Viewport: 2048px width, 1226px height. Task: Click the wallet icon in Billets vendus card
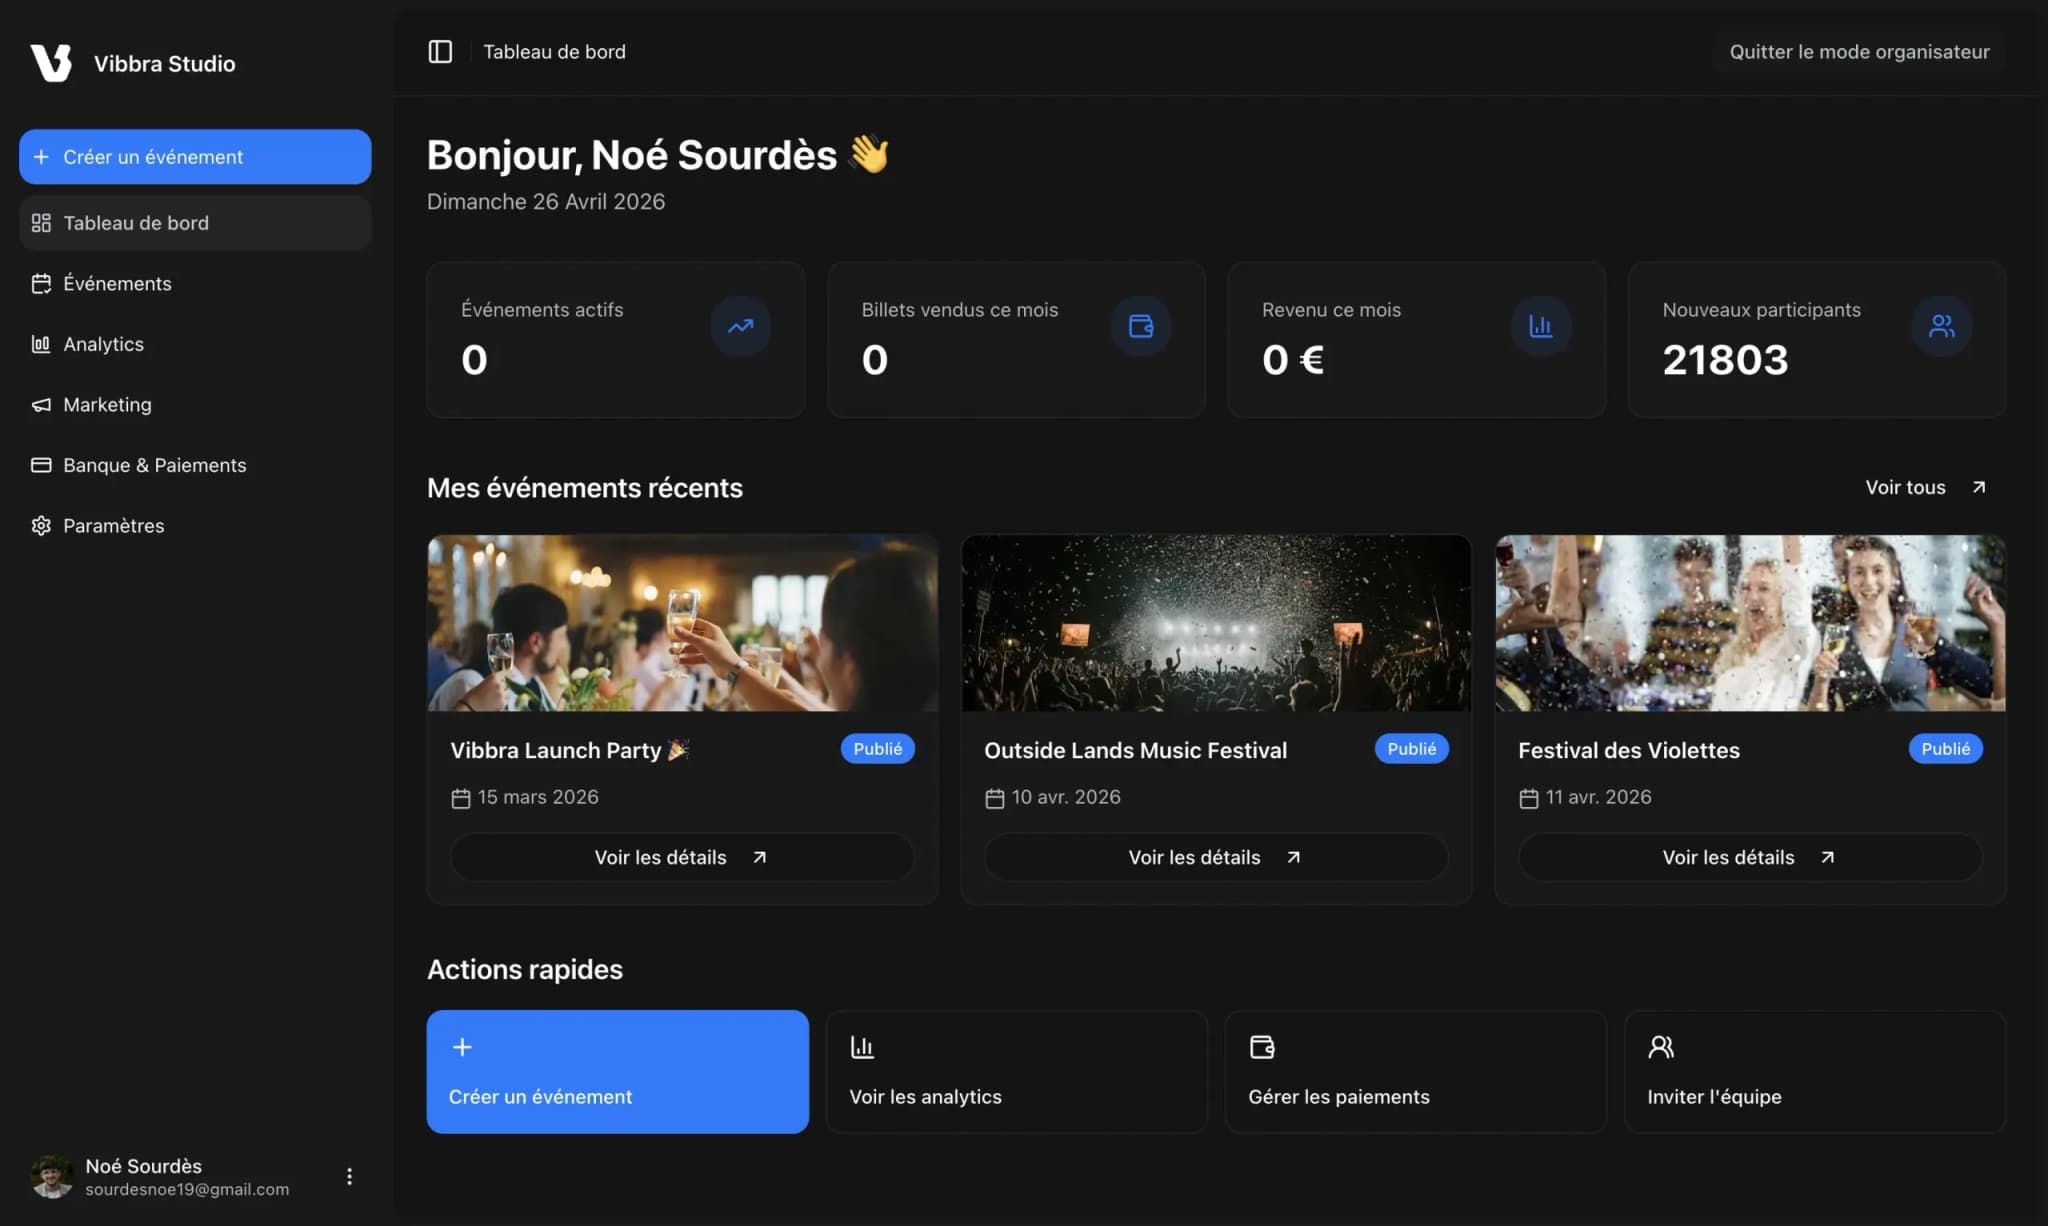coord(1141,326)
